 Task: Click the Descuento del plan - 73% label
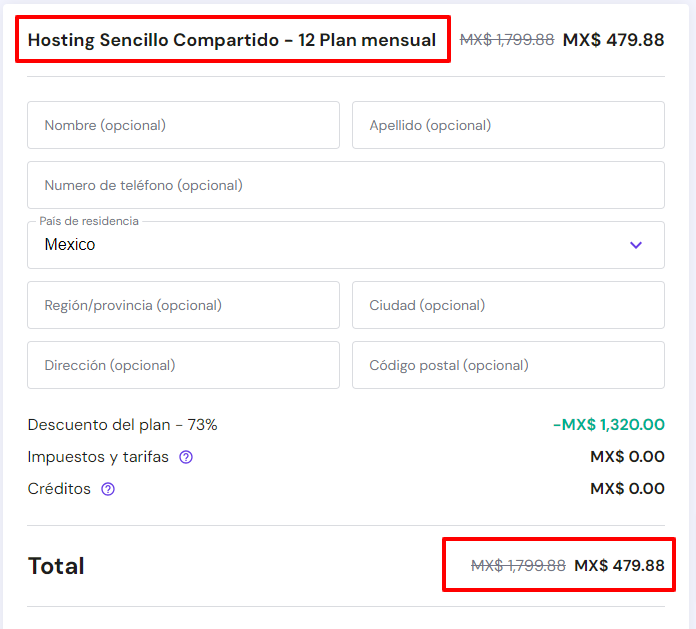122,425
